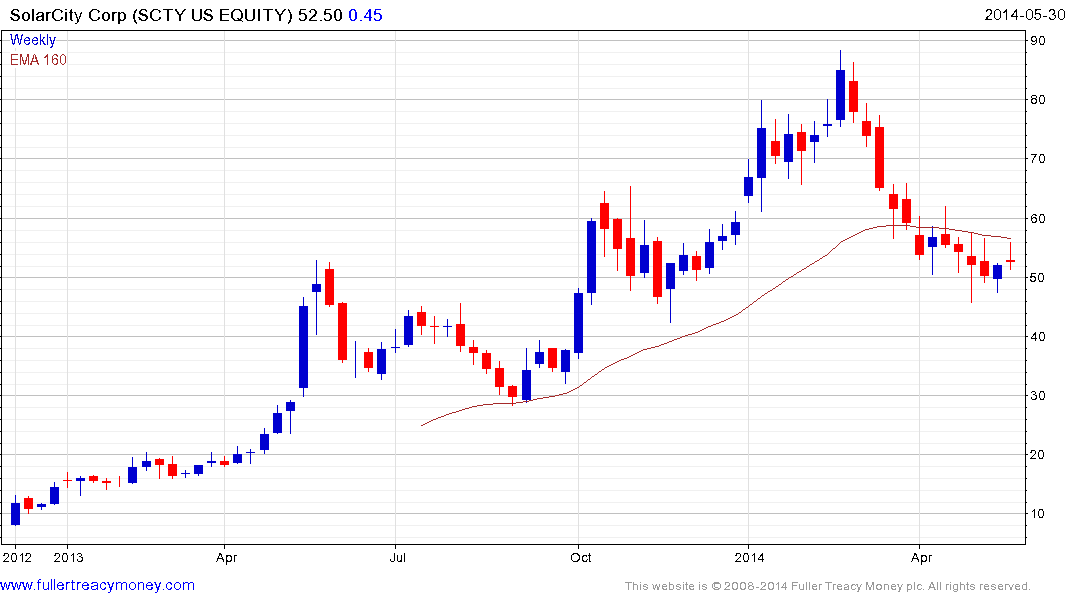The image size is (1075, 600).
Task: Select the last price value 52.50
Action: coord(320,15)
